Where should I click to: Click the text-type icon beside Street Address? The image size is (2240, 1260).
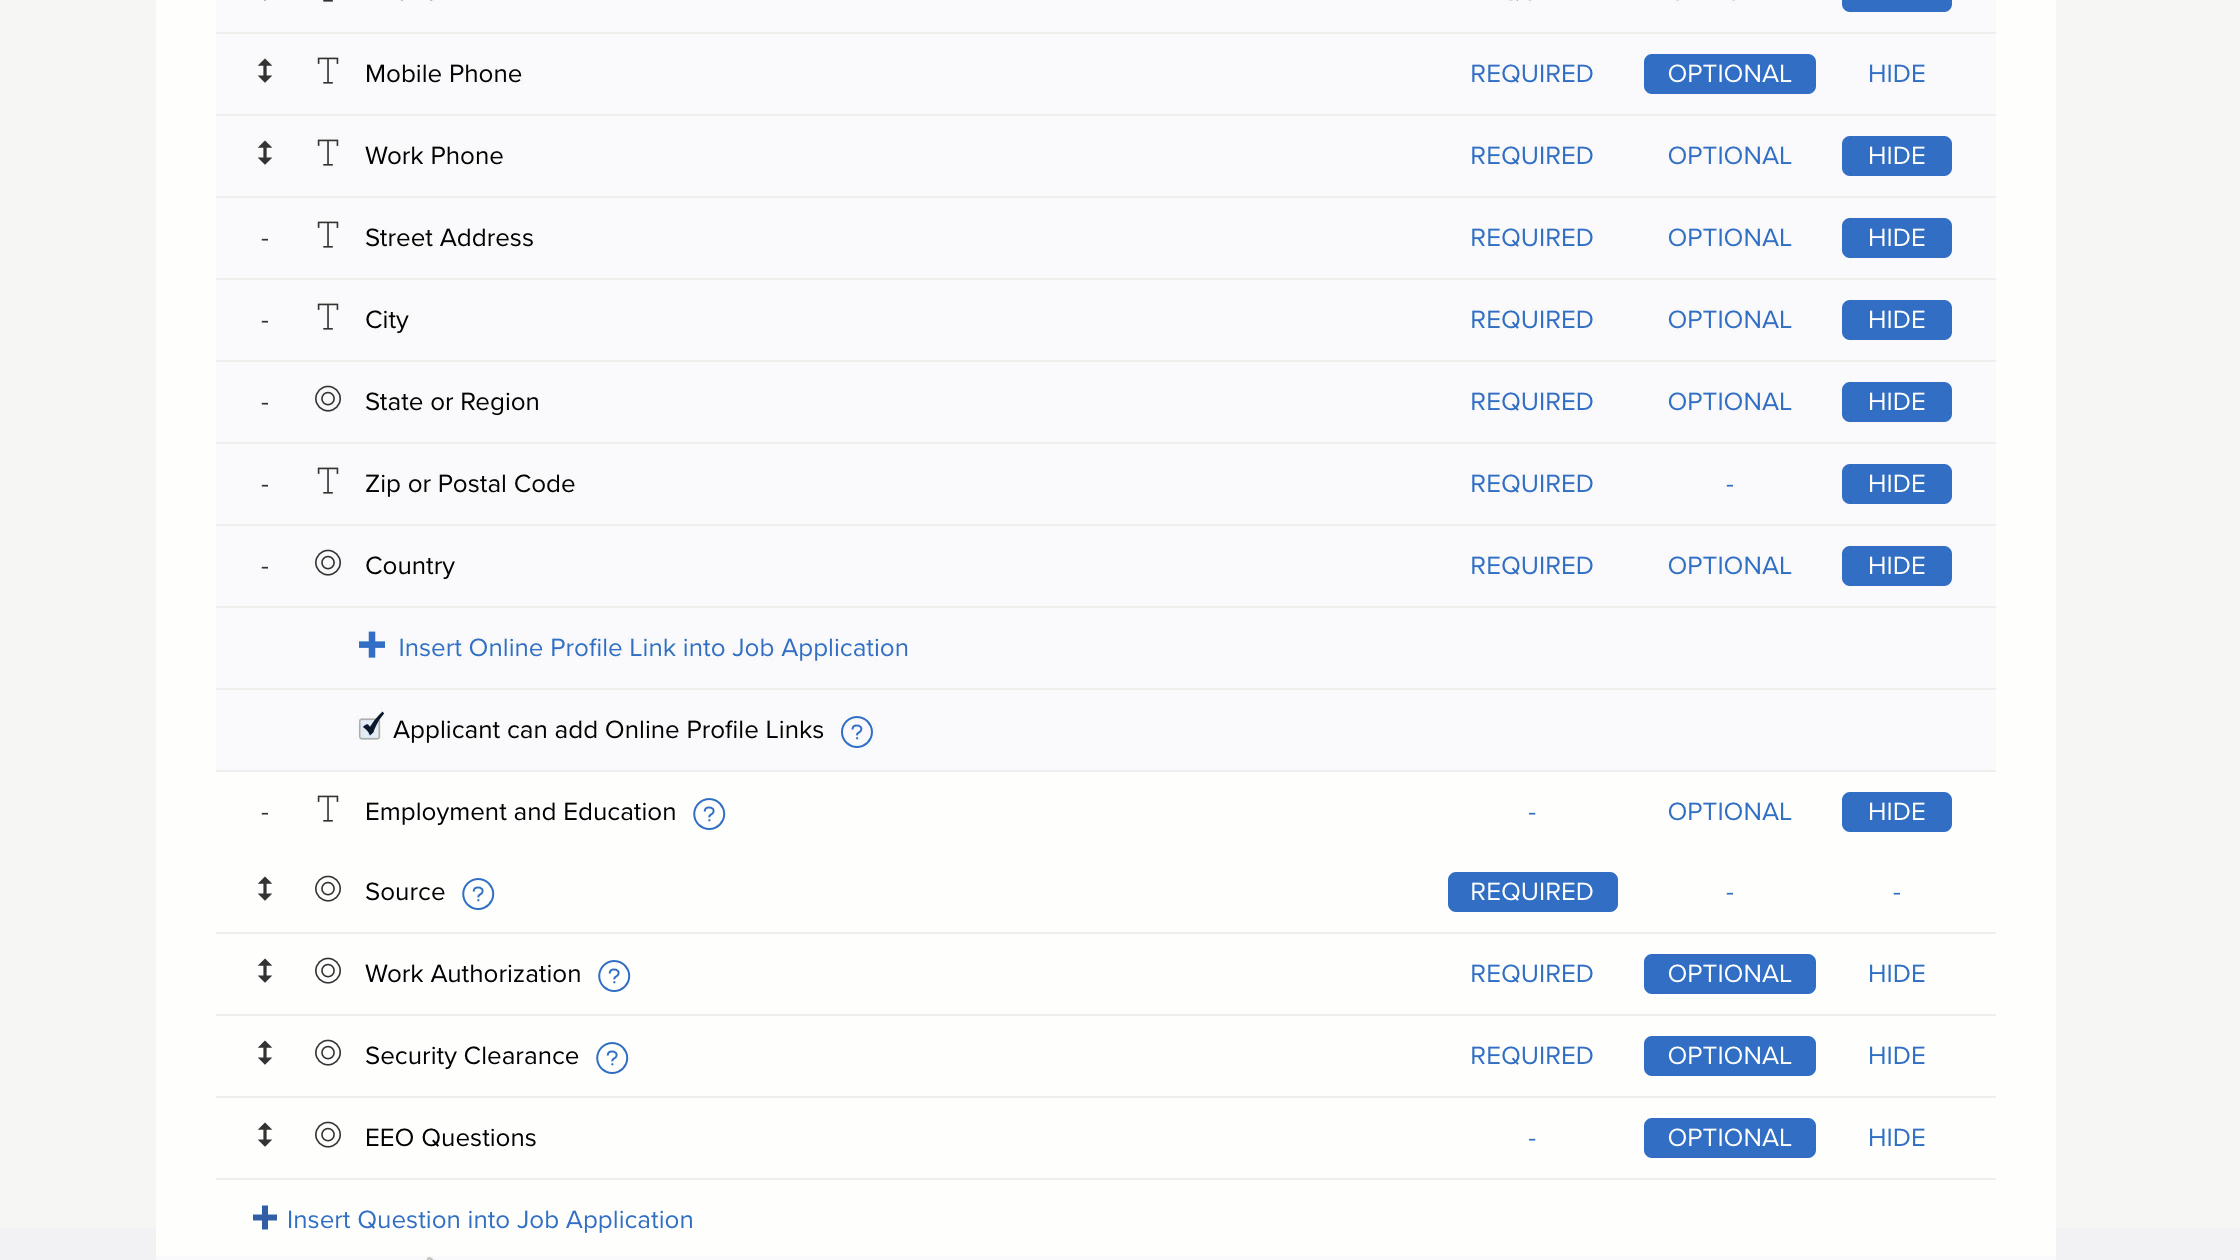click(328, 235)
